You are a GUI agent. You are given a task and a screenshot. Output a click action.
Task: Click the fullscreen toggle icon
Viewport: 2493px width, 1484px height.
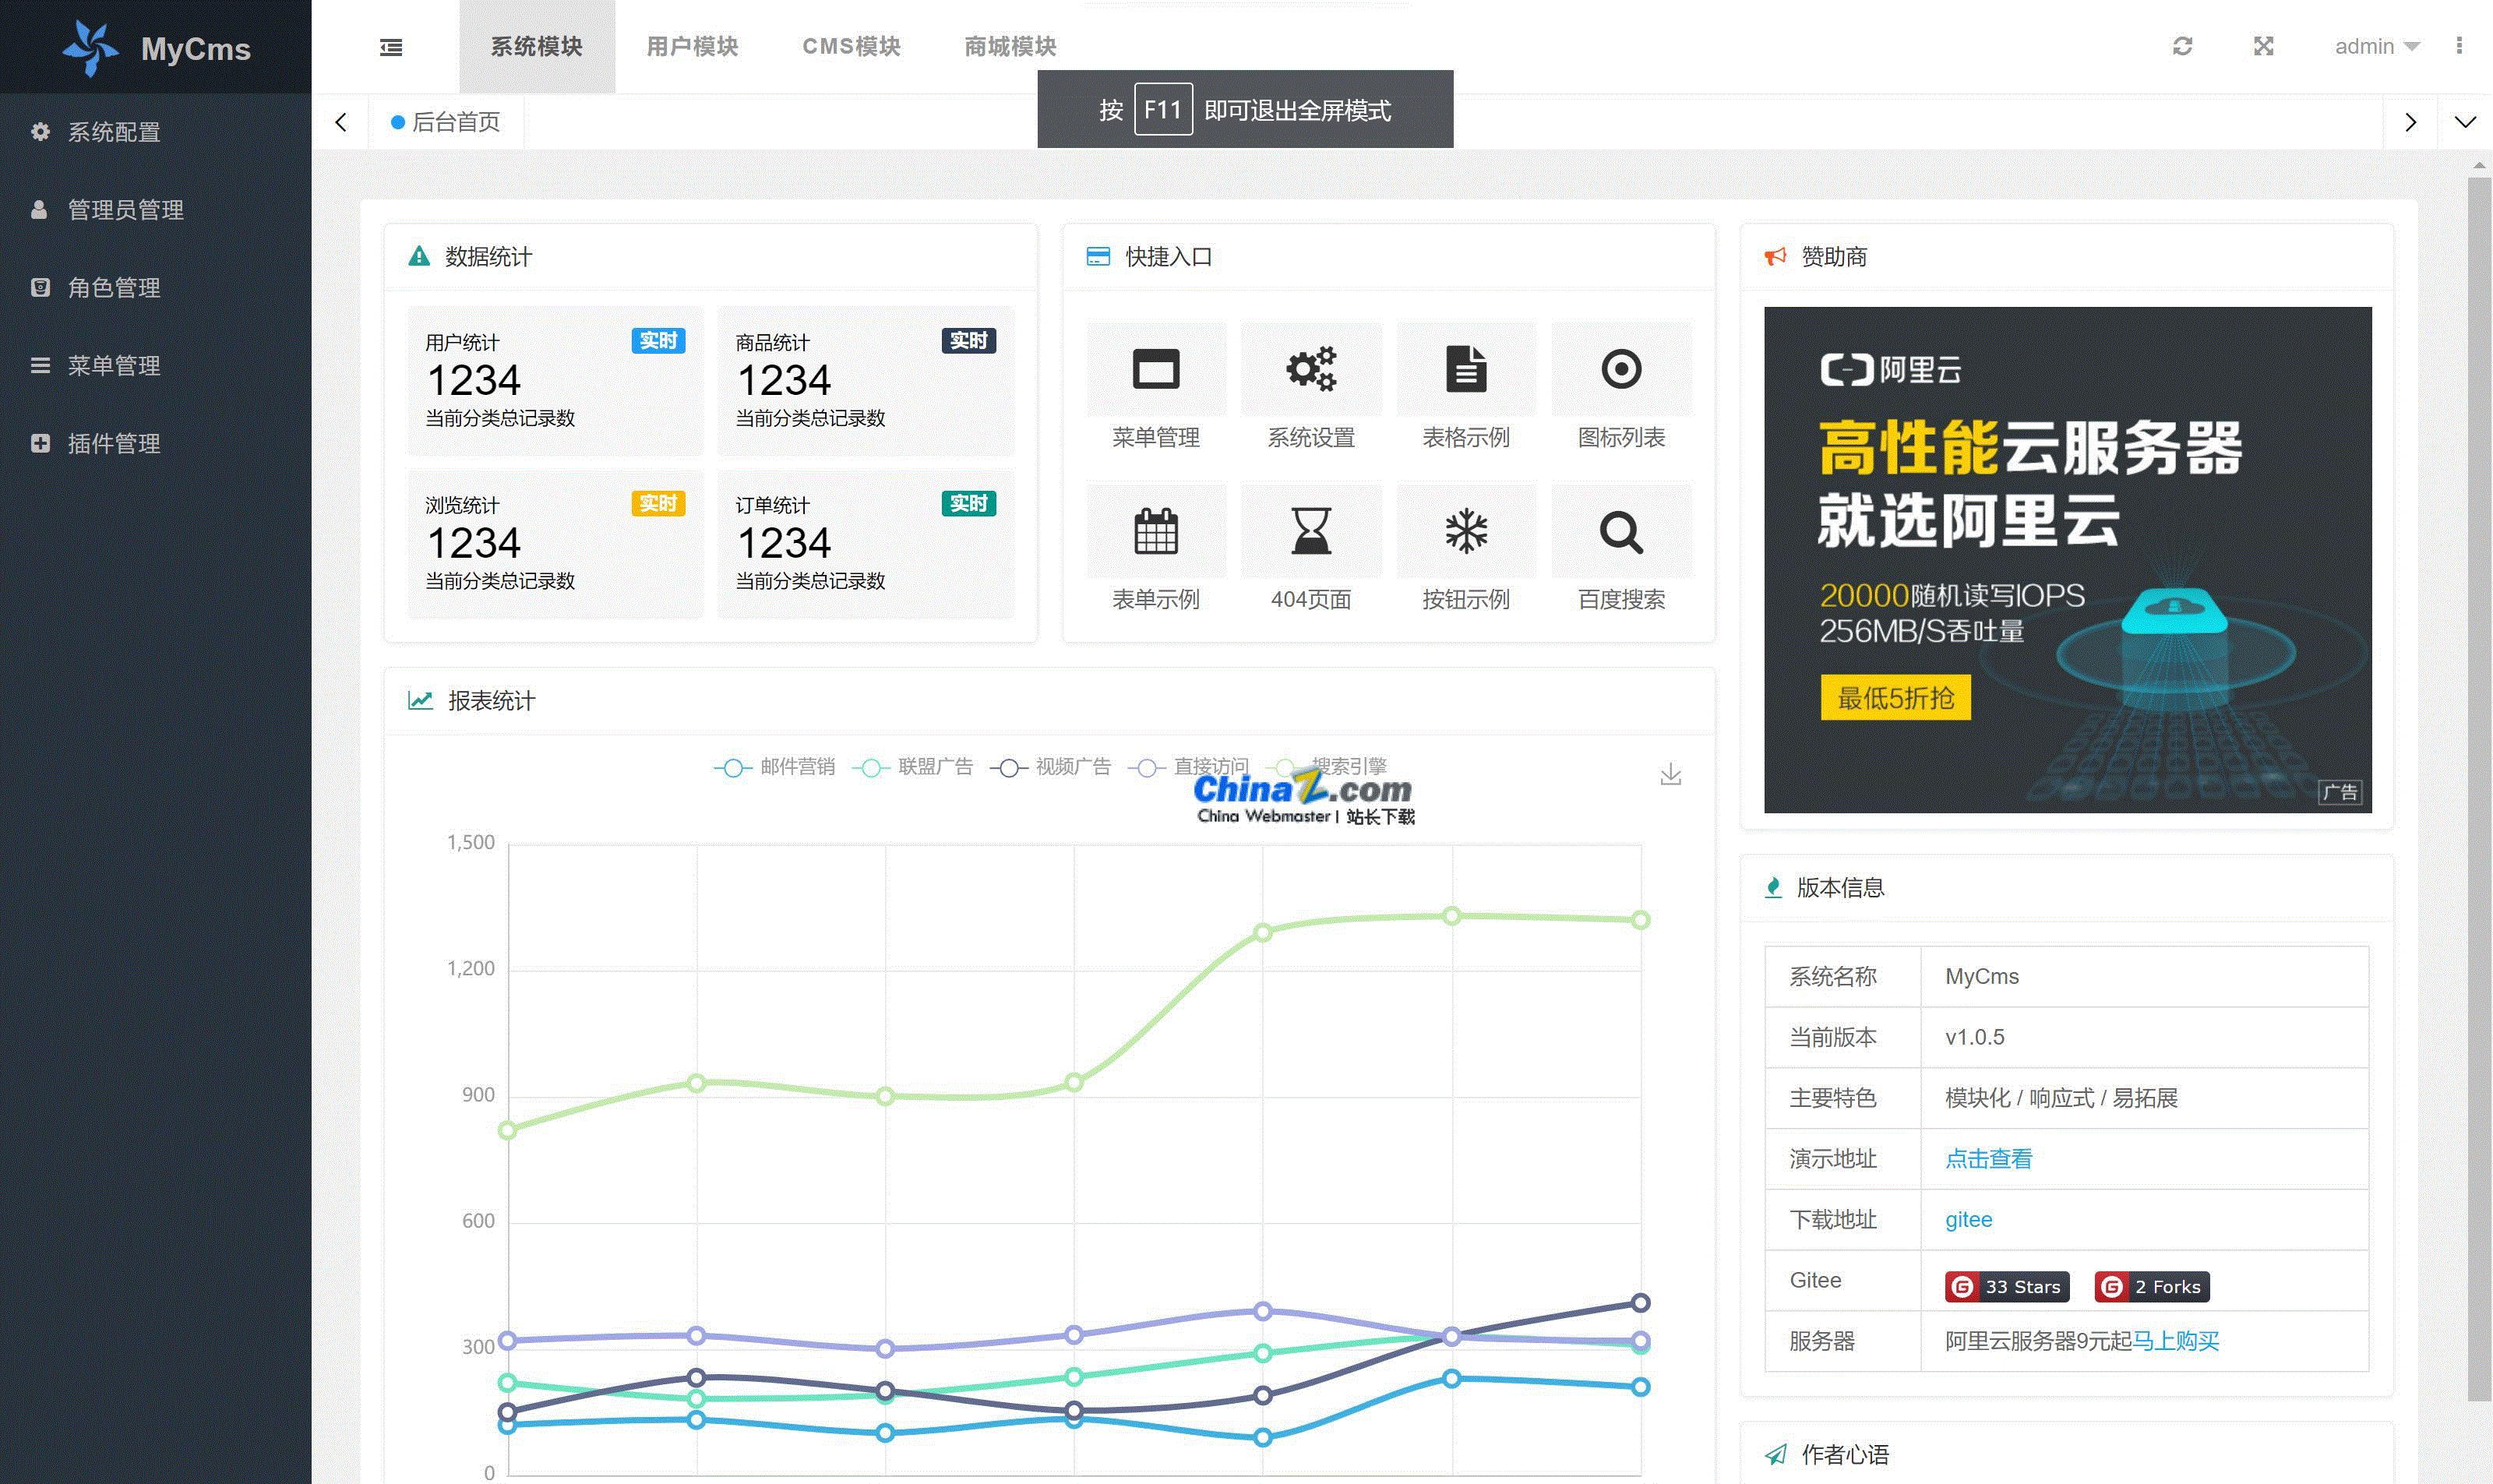(x=2263, y=46)
